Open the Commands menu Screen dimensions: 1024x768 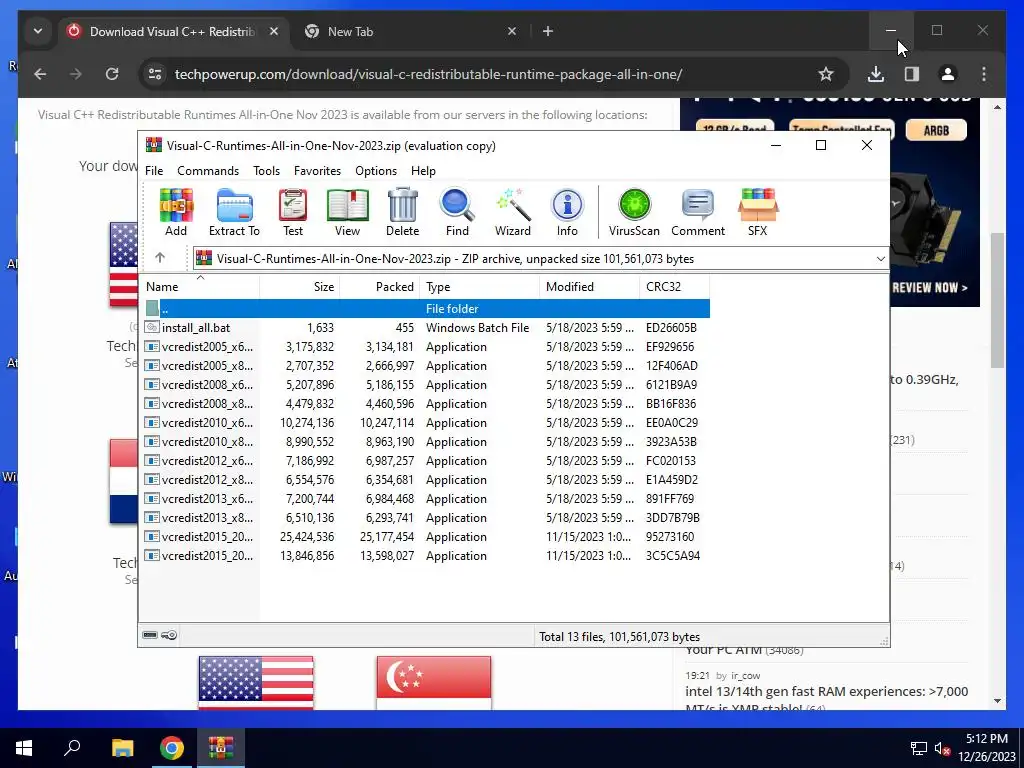[208, 170]
